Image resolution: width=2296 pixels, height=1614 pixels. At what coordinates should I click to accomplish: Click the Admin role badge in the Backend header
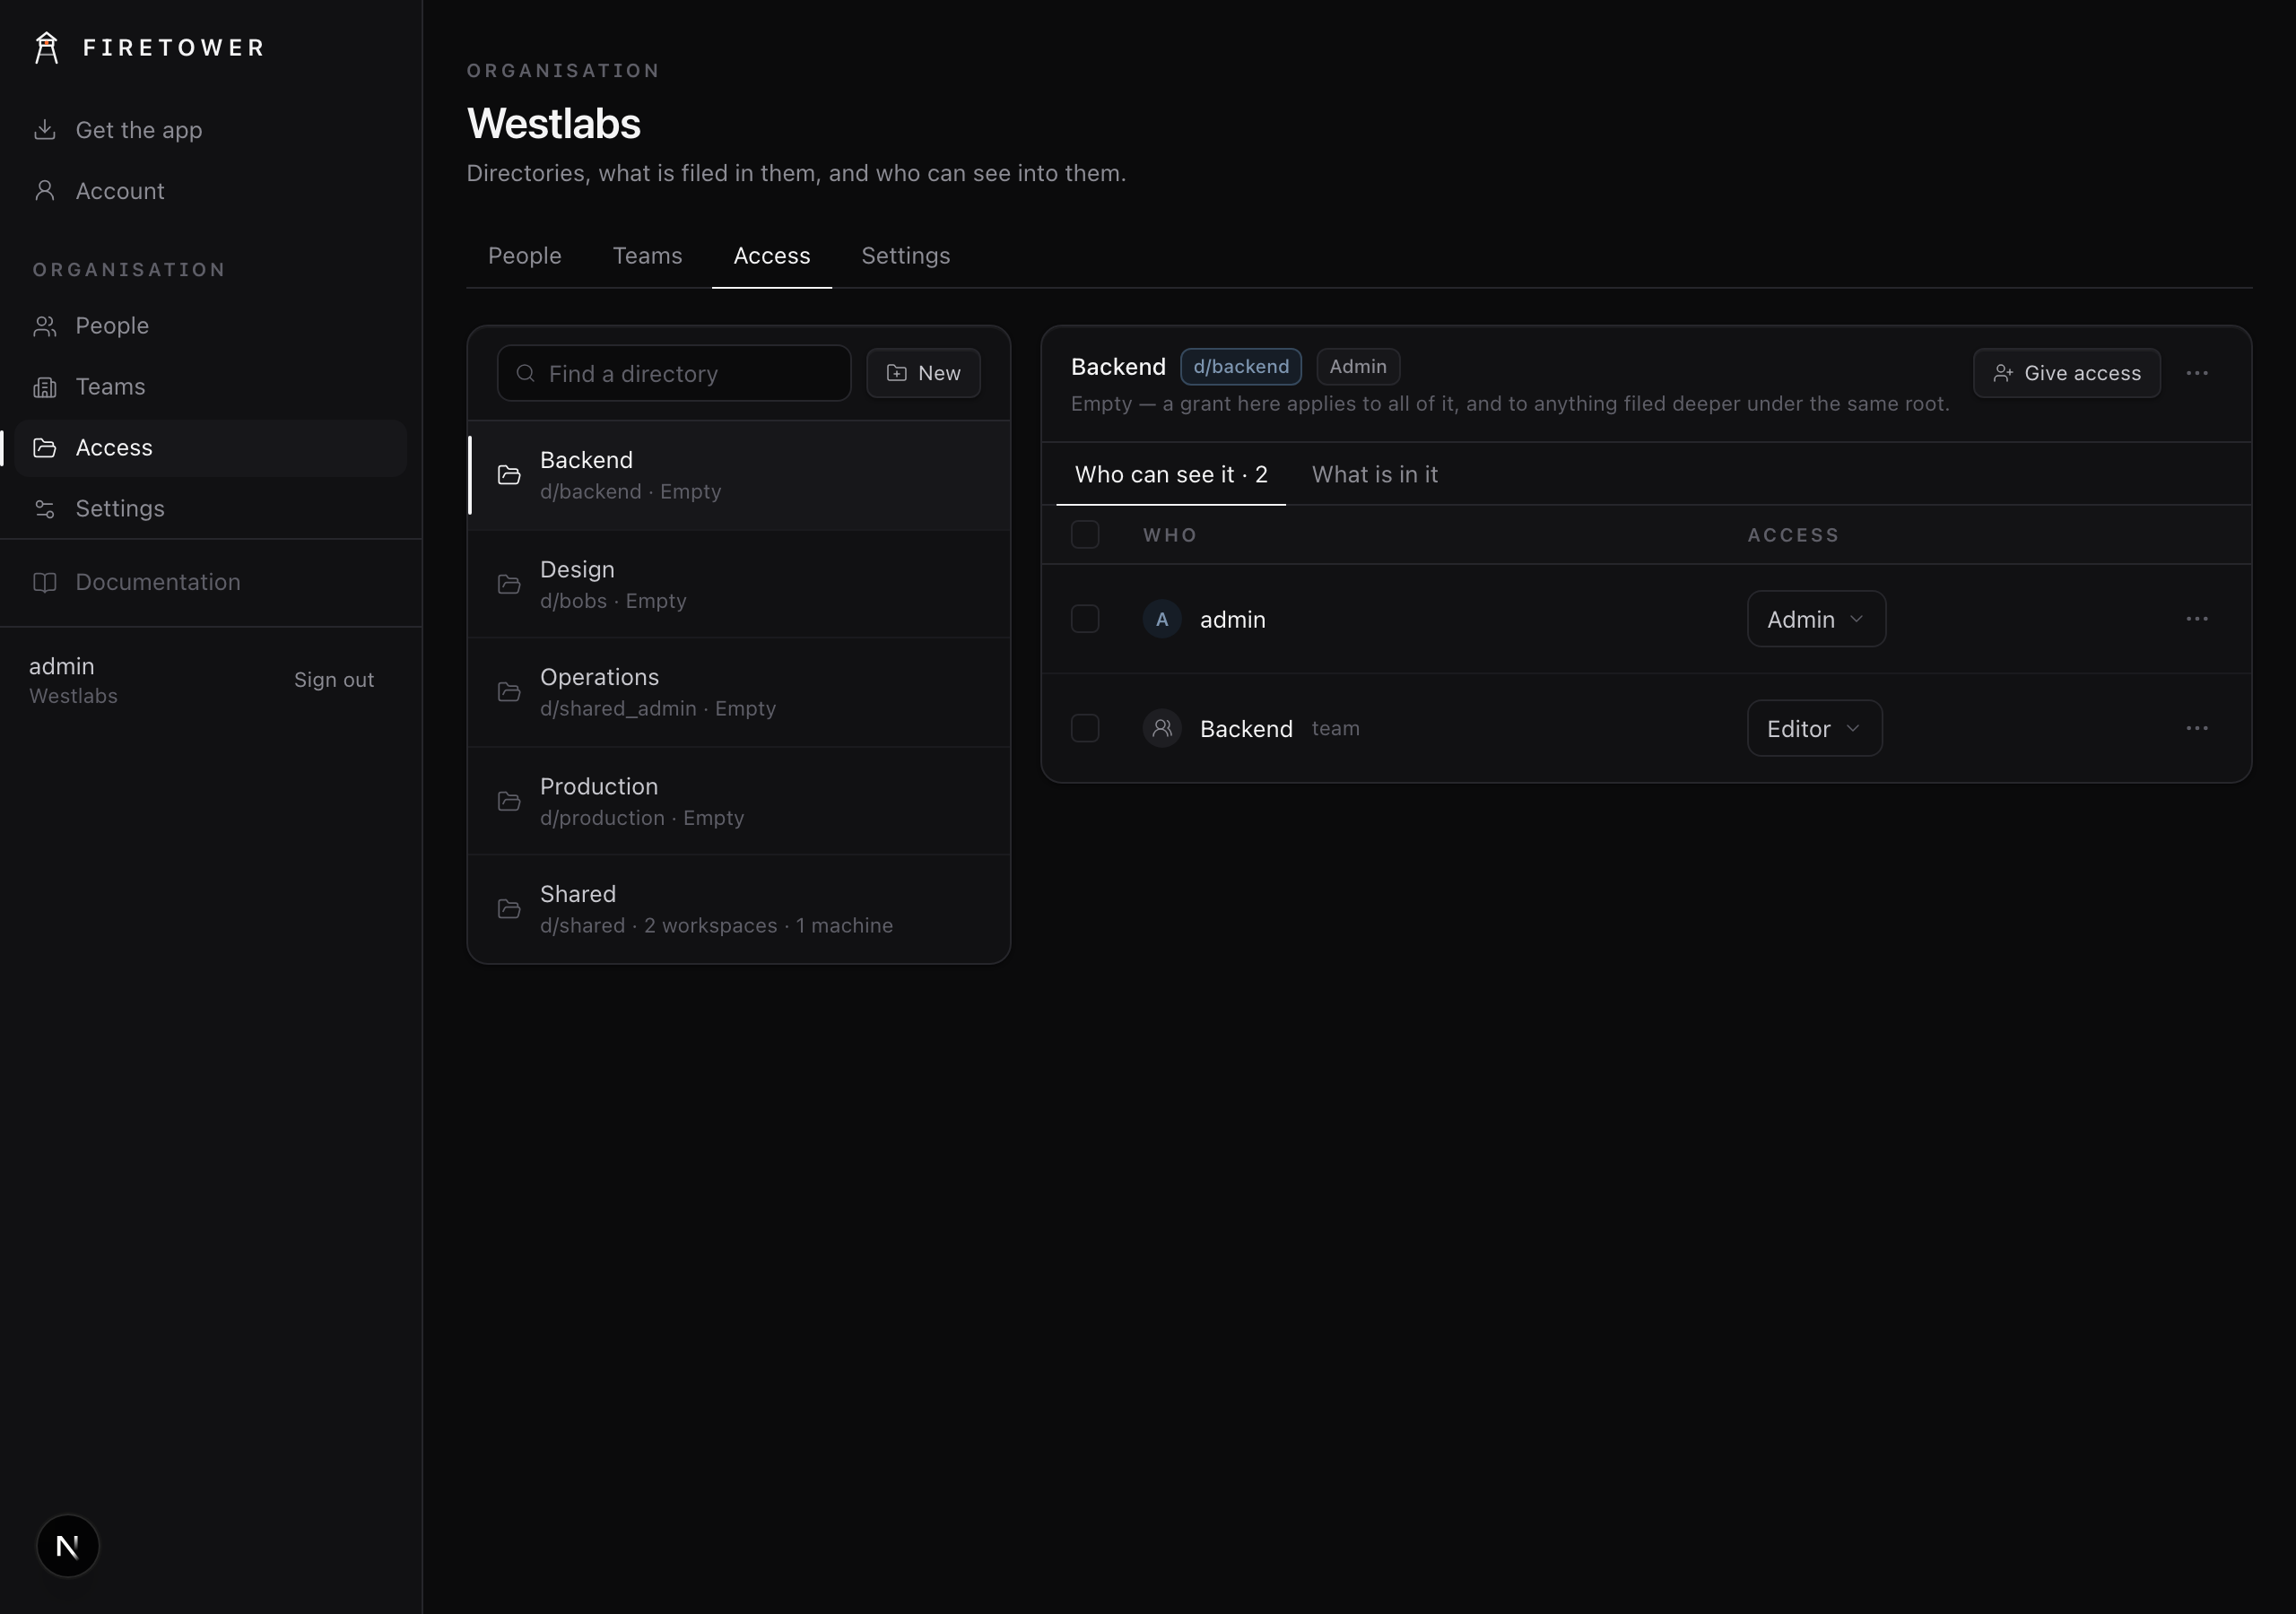click(x=1358, y=366)
